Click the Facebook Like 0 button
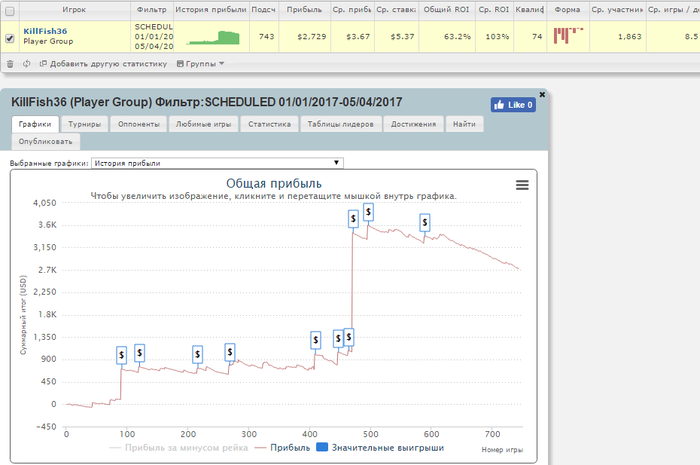Screen dimensions: 700x465 click(513, 105)
